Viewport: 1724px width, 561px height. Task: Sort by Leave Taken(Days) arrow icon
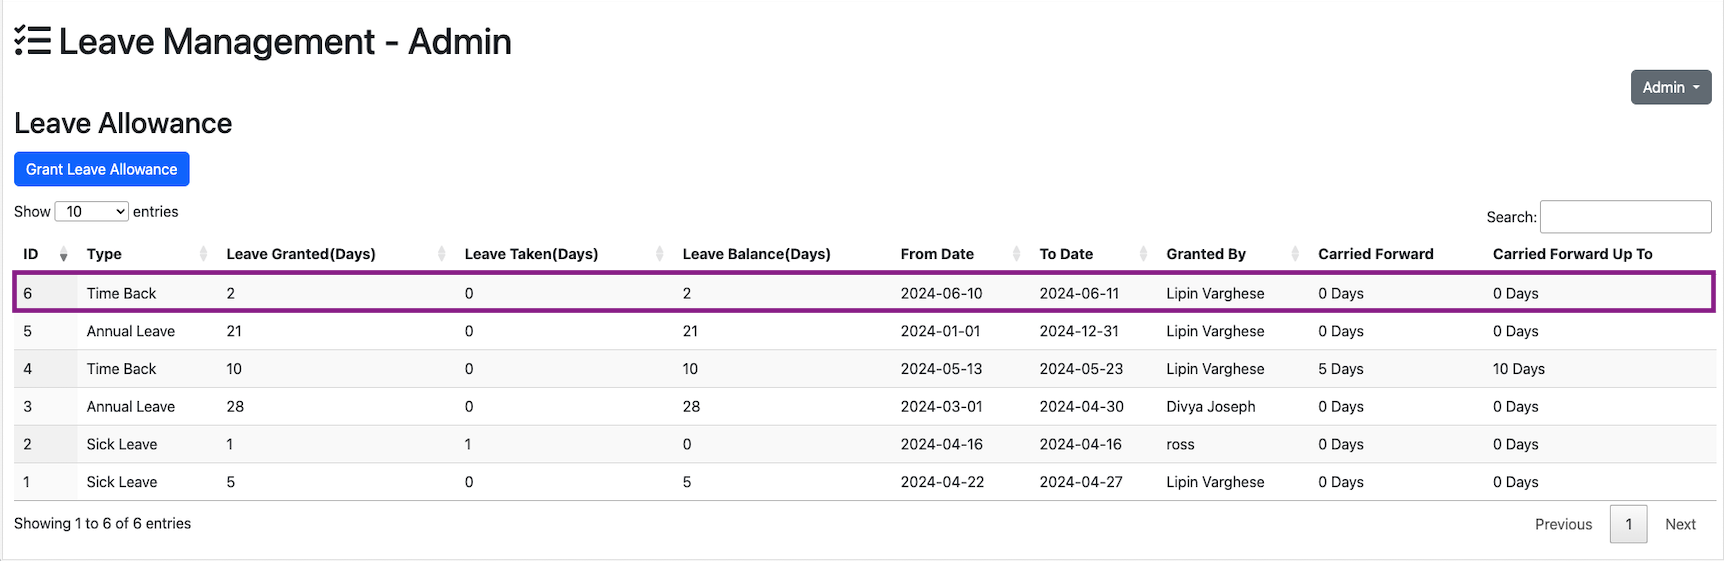click(659, 254)
